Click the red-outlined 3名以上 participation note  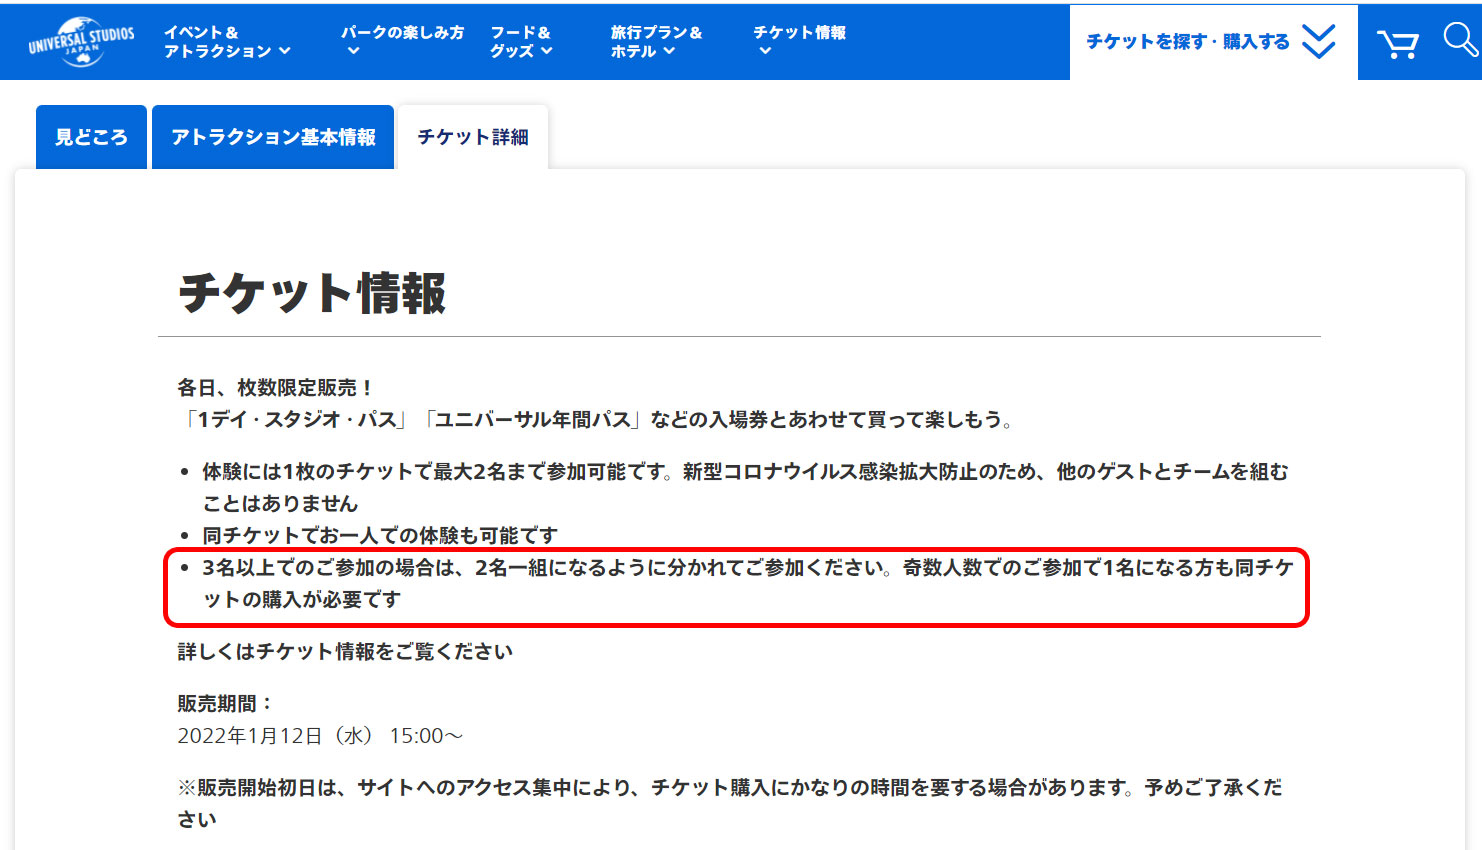[736, 584]
